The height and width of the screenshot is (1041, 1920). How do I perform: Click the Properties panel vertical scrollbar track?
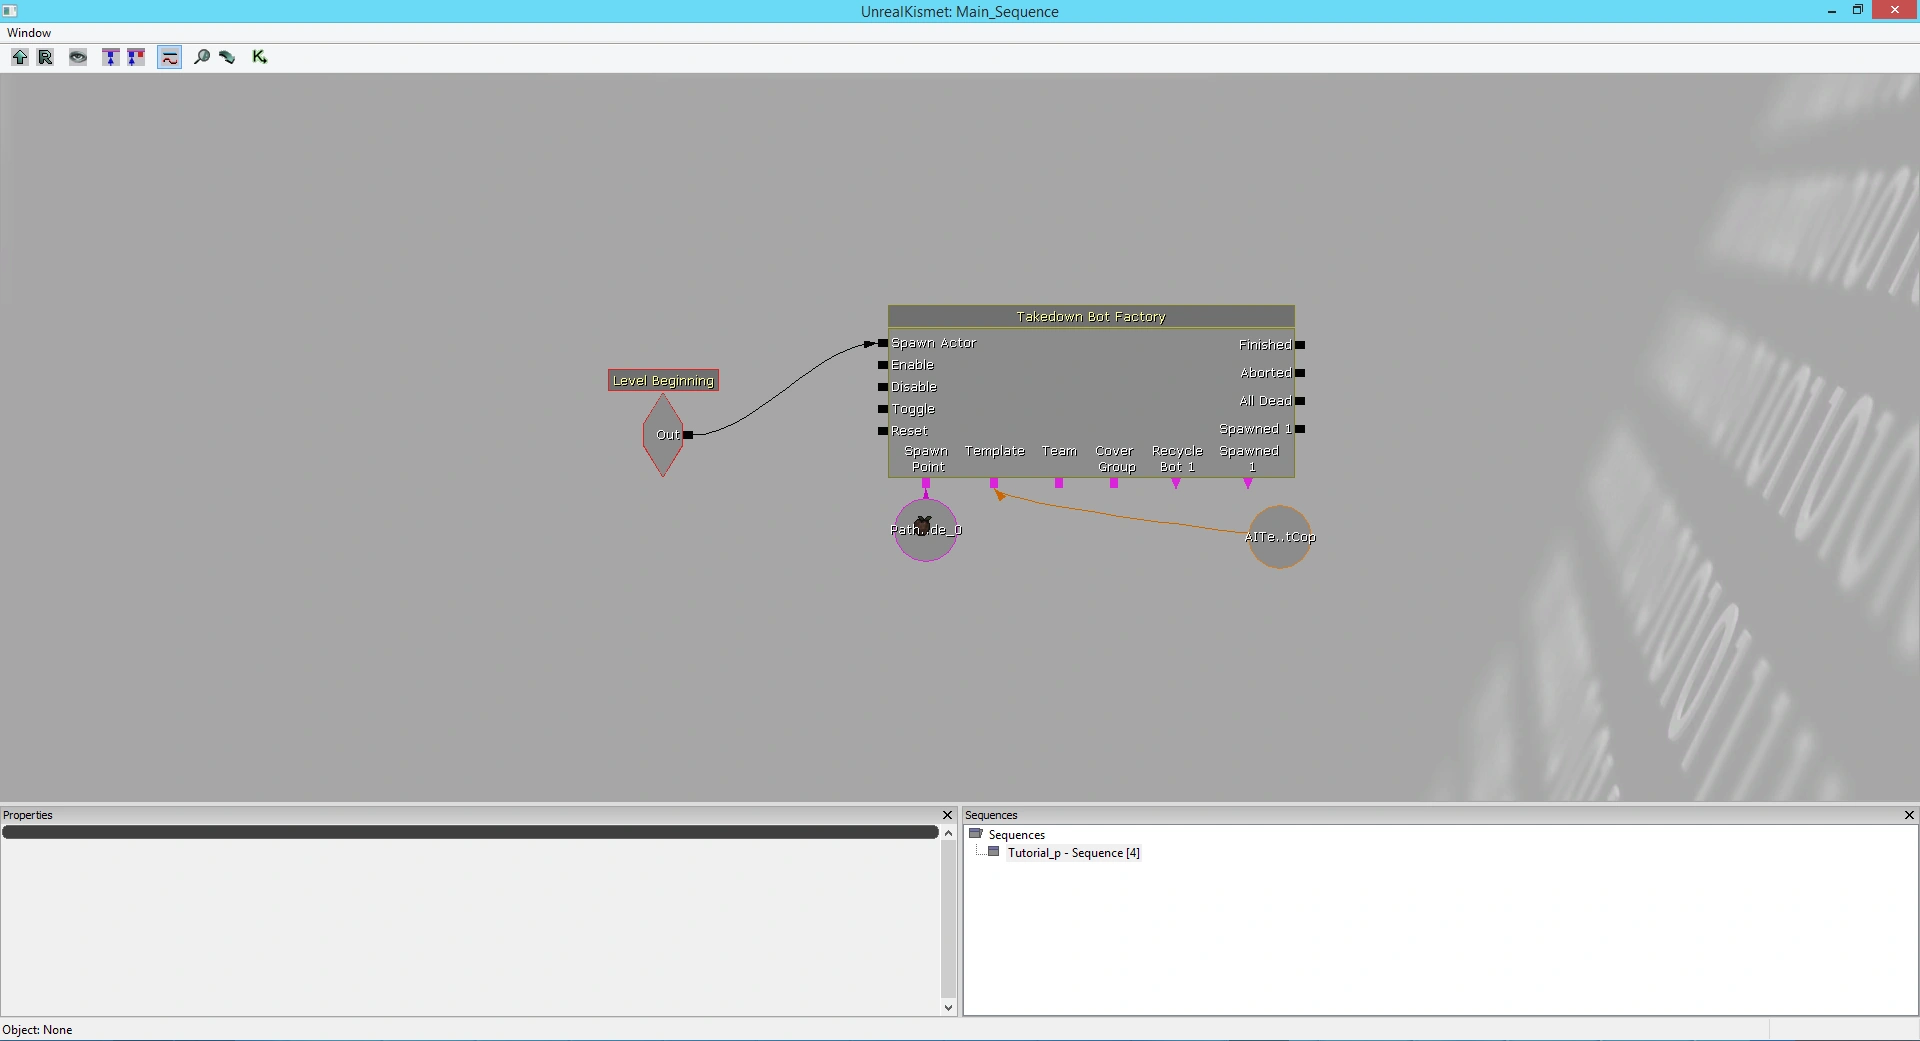[948, 920]
